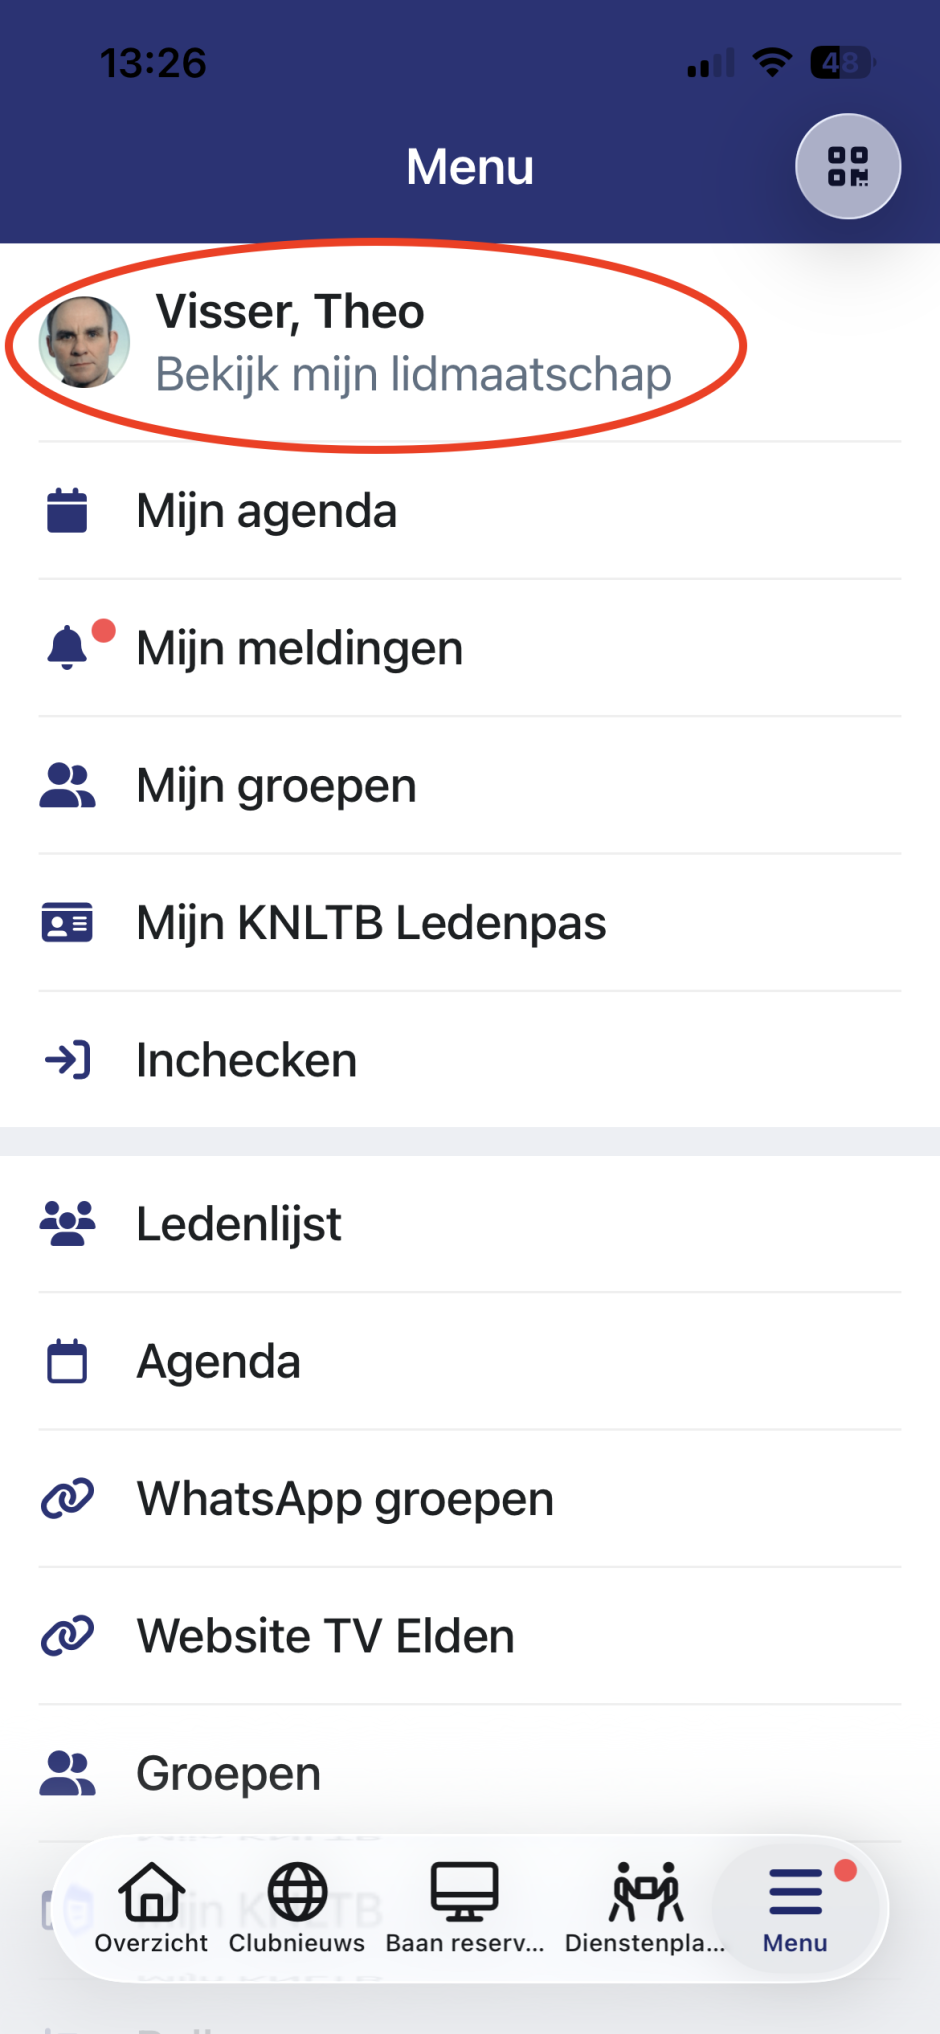The height and width of the screenshot is (2034, 940).
Task: Tap Theo Visser's profile photo
Action: (x=84, y=342)
